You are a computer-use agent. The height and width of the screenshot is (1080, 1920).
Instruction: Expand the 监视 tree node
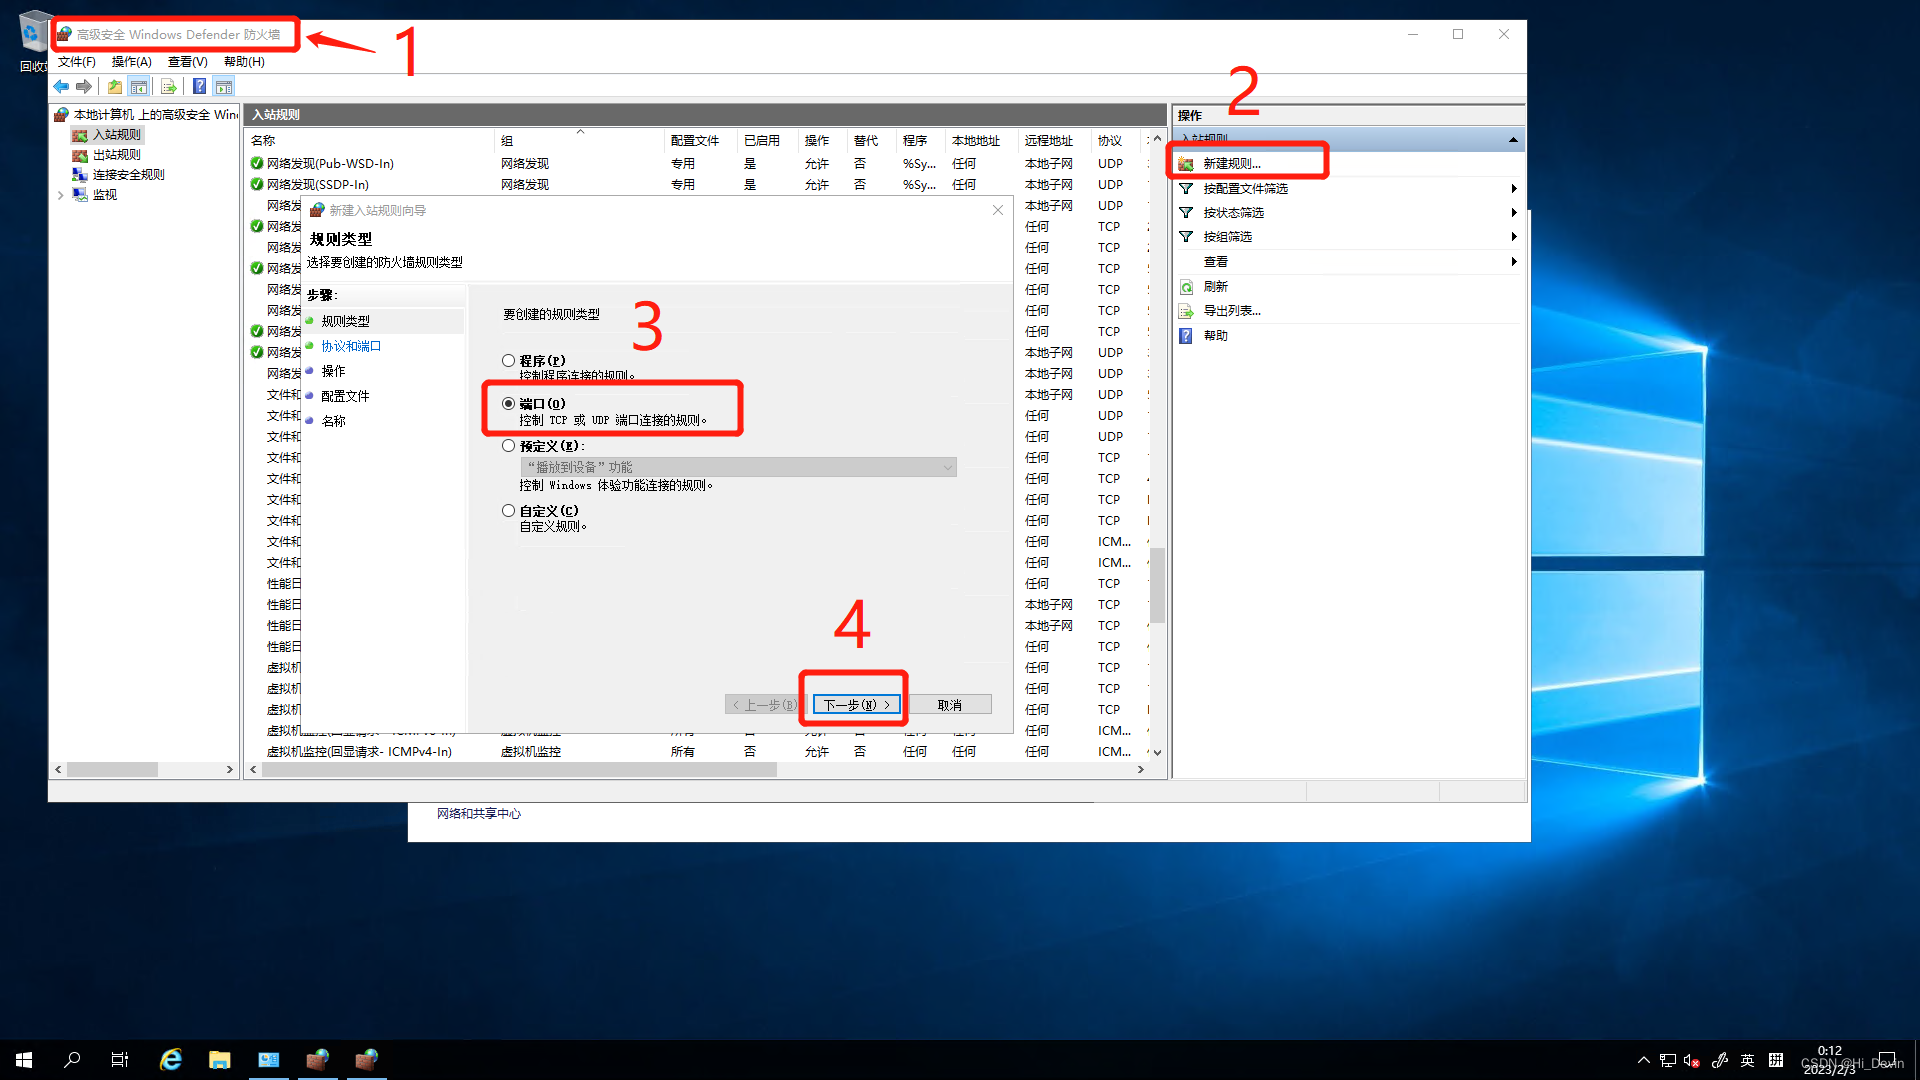(x=61, y=195)
